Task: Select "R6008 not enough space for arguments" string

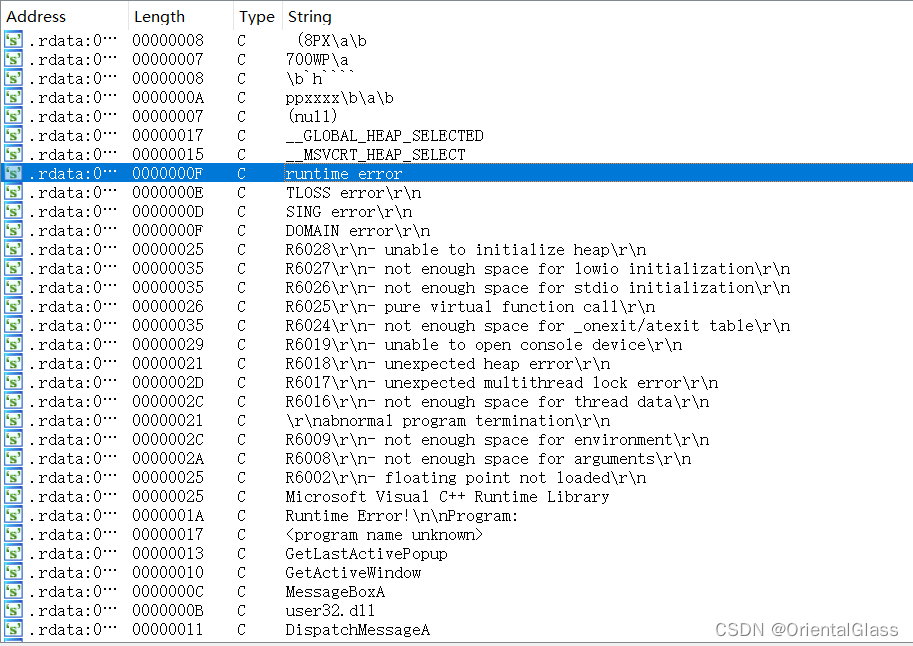Action: click(x=488, y=459)
